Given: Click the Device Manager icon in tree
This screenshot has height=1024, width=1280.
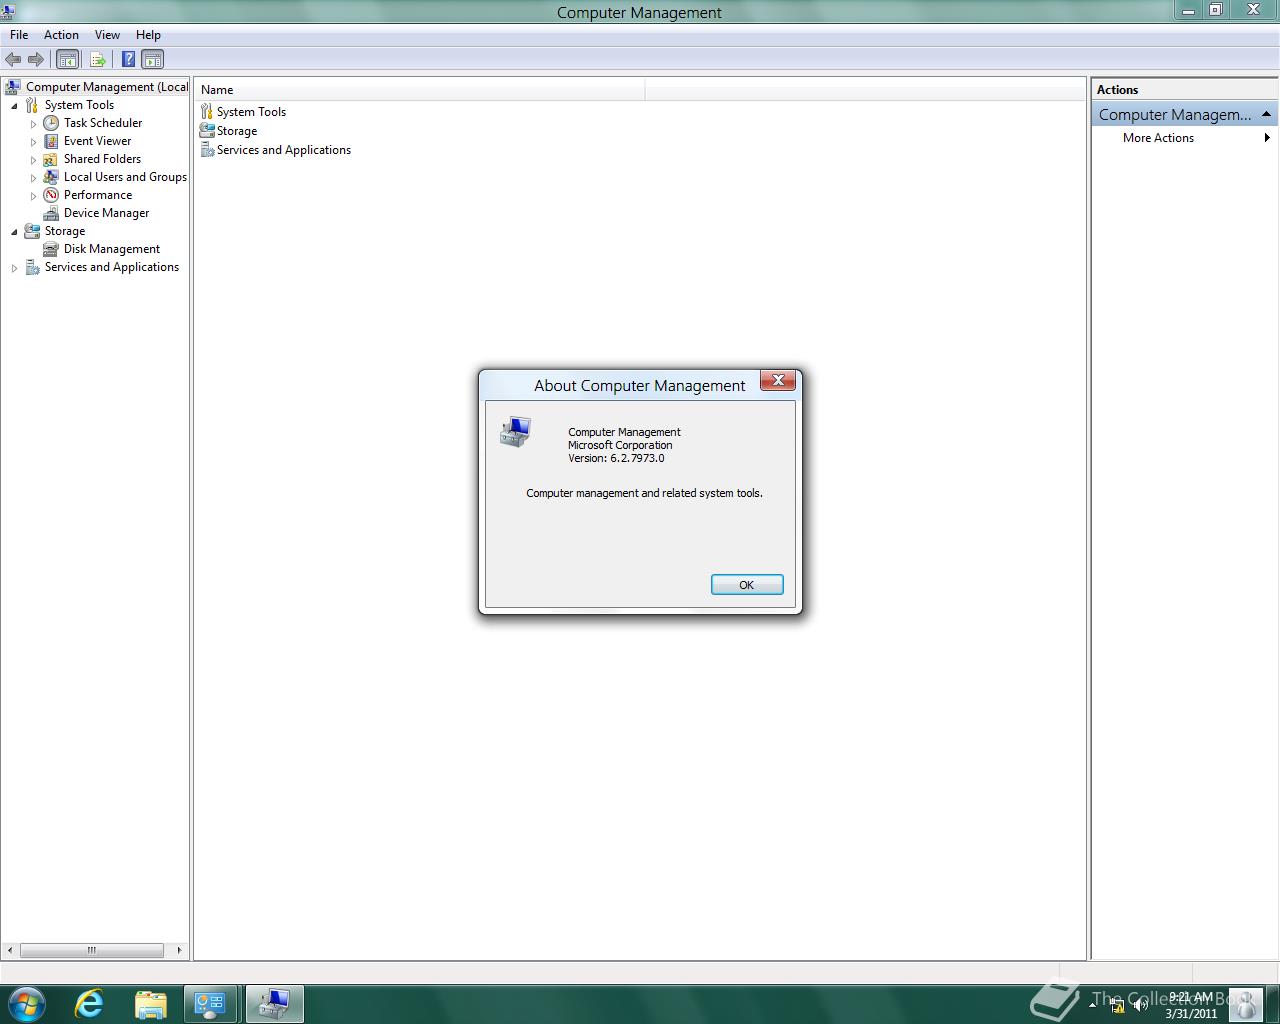Looking at the screenshot, I should (x=51, y=213).
